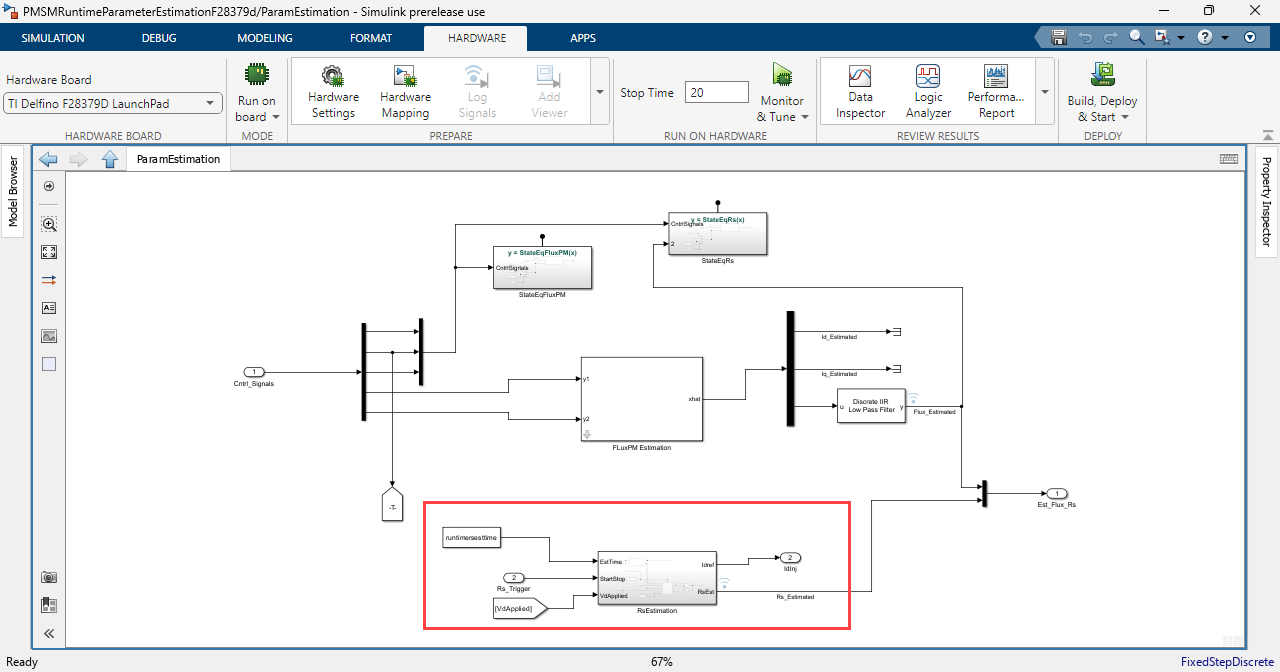Collapse the left palette with double chevron

[49, 633]
